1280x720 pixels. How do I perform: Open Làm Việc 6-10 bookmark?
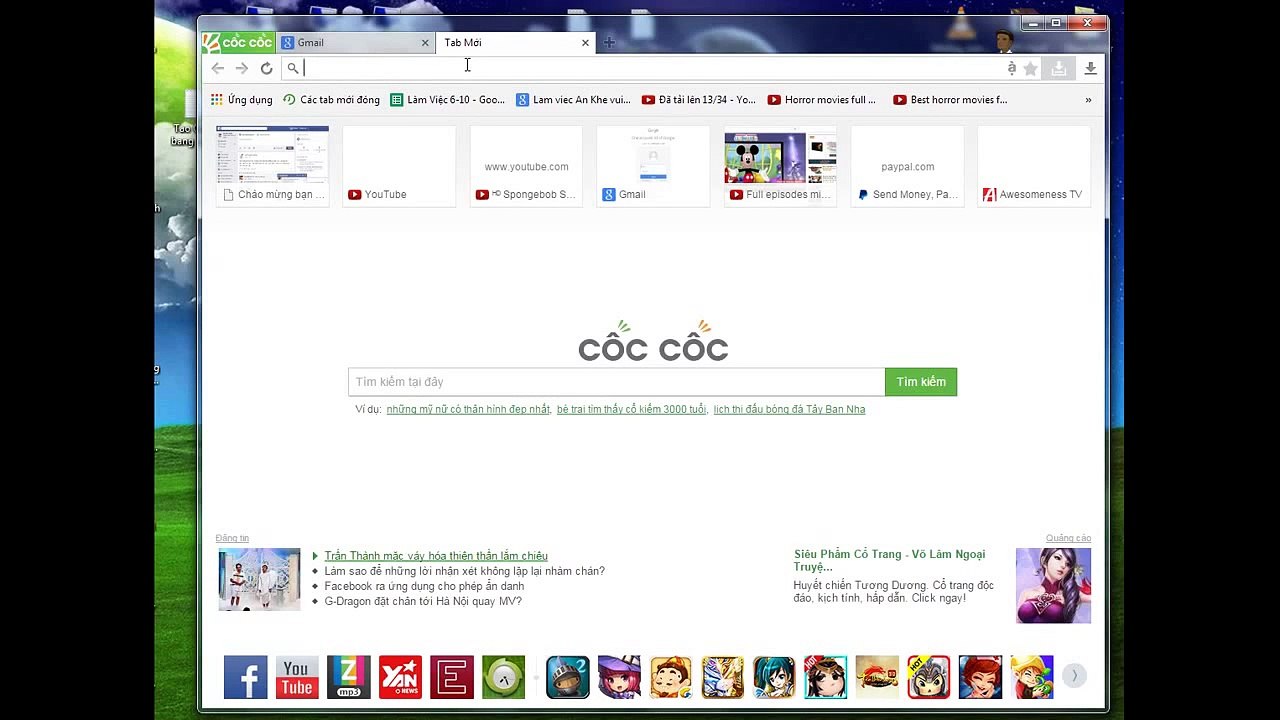(447, 100)
